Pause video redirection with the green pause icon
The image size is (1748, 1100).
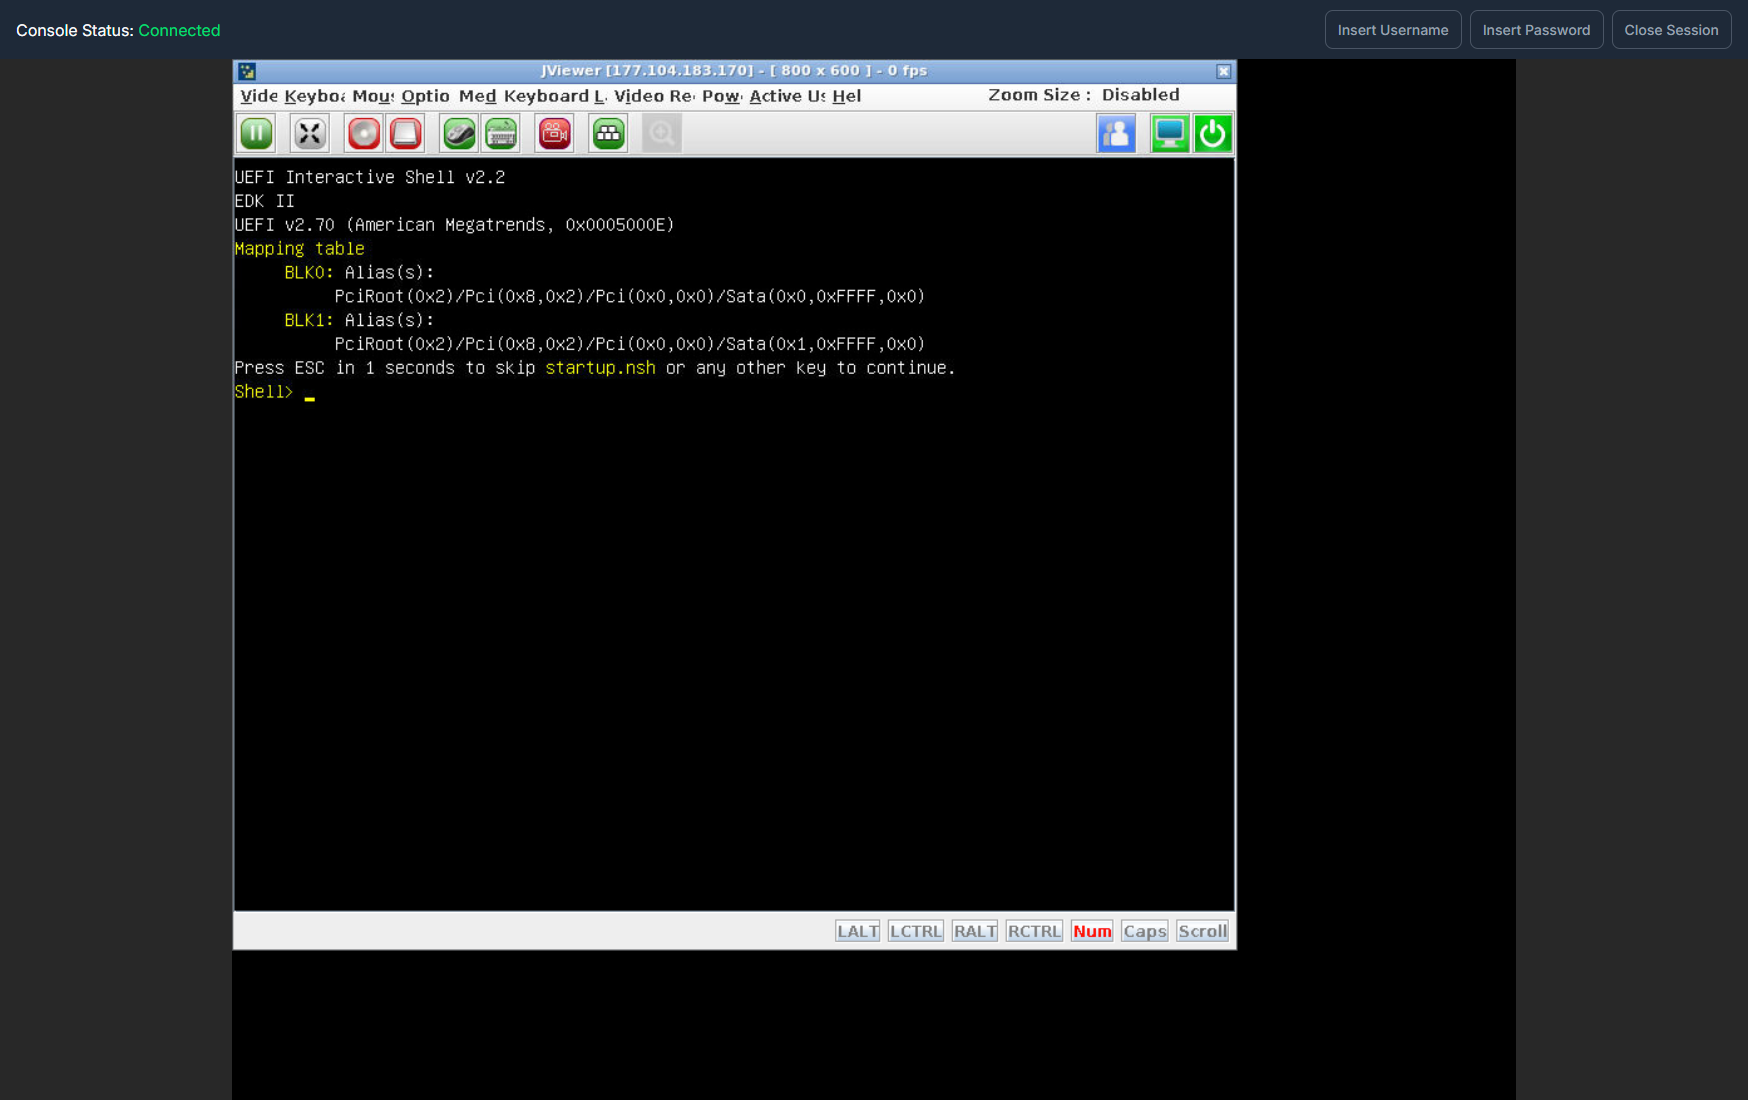256,133
